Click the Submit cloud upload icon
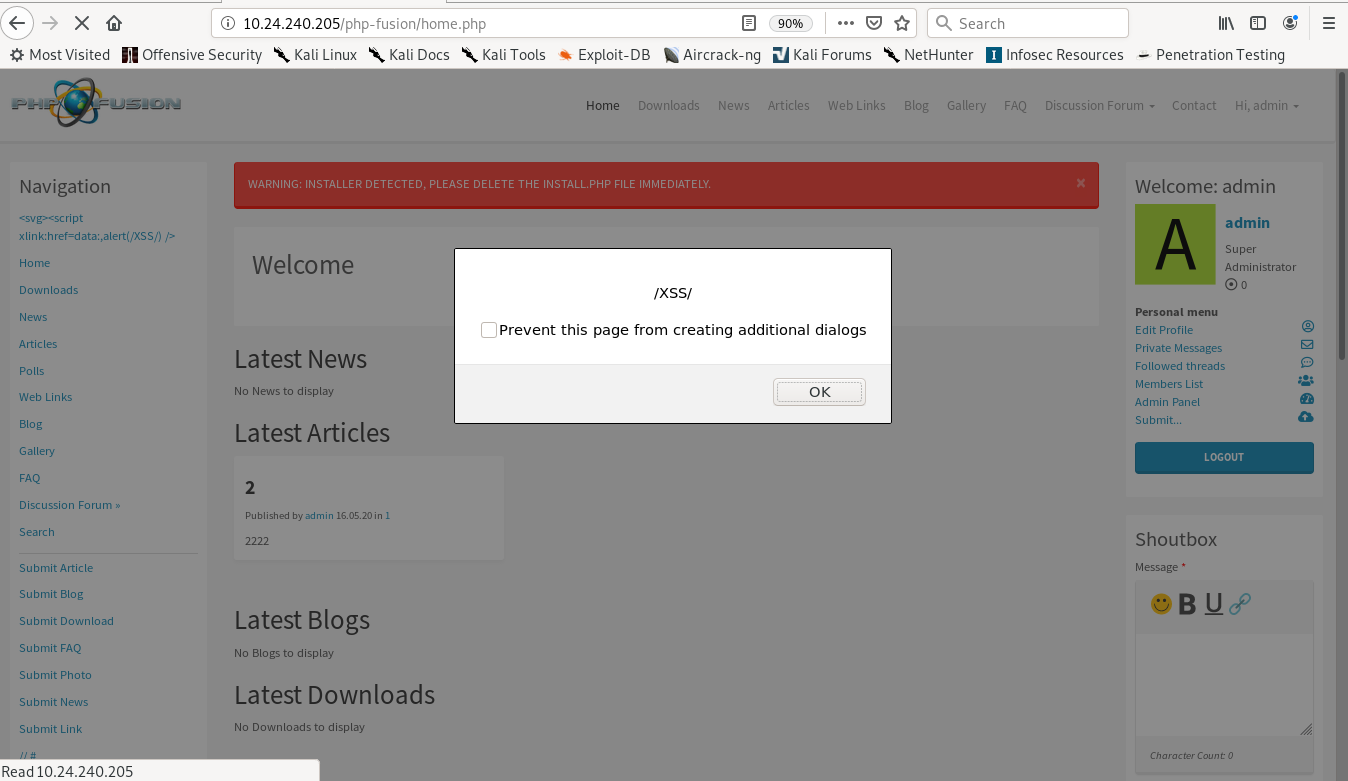This screenshot has width=1348, height=781. tap(1306, 417)
